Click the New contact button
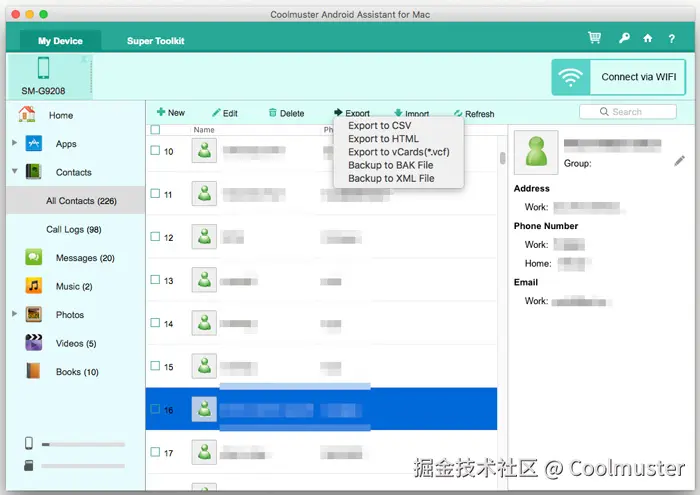 pyautogui.click(x=171, y=112)
